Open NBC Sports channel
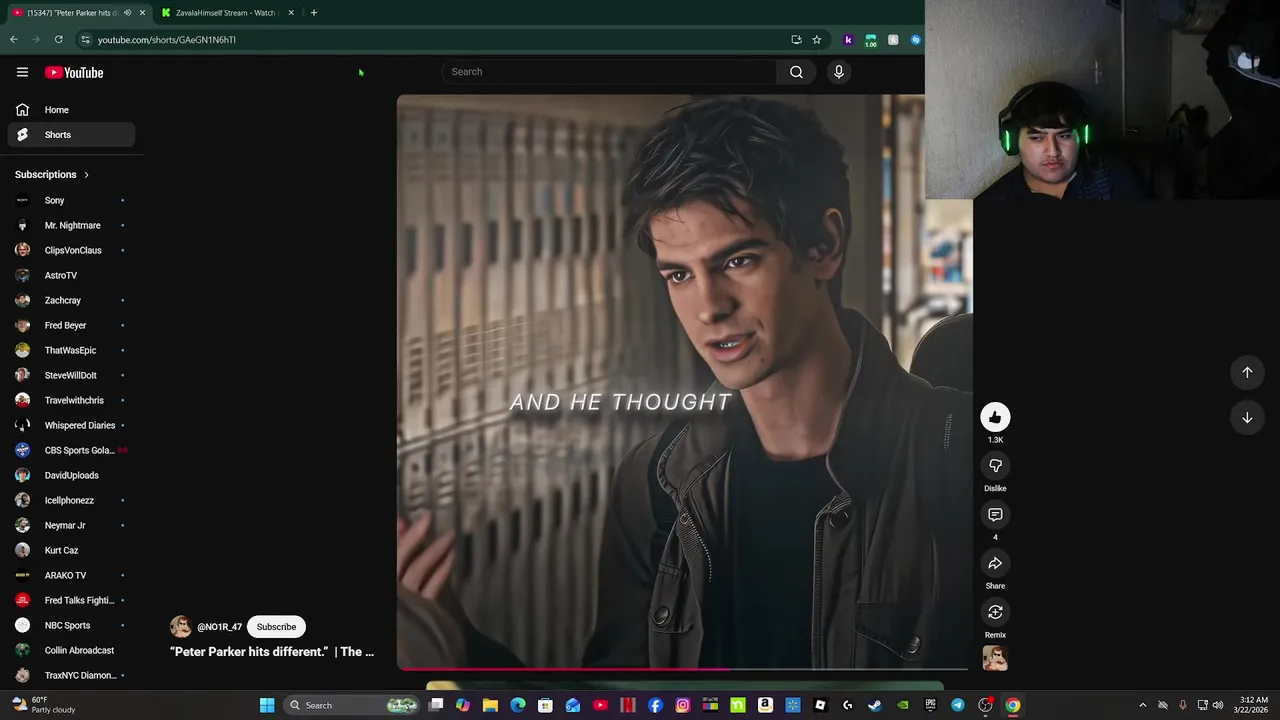 (71, 625)
